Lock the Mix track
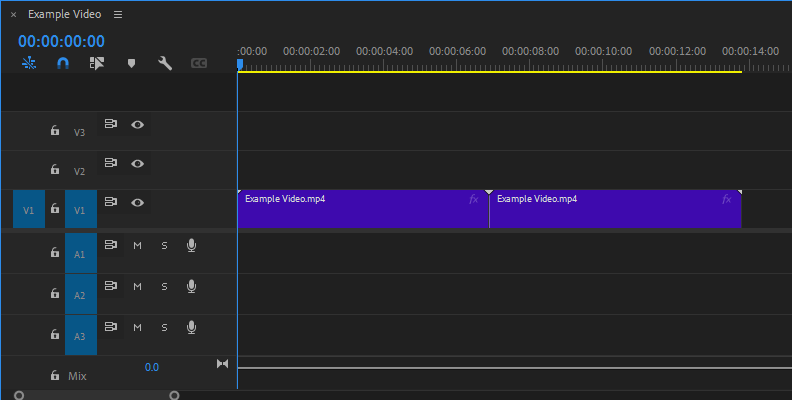 pos(55,376)
